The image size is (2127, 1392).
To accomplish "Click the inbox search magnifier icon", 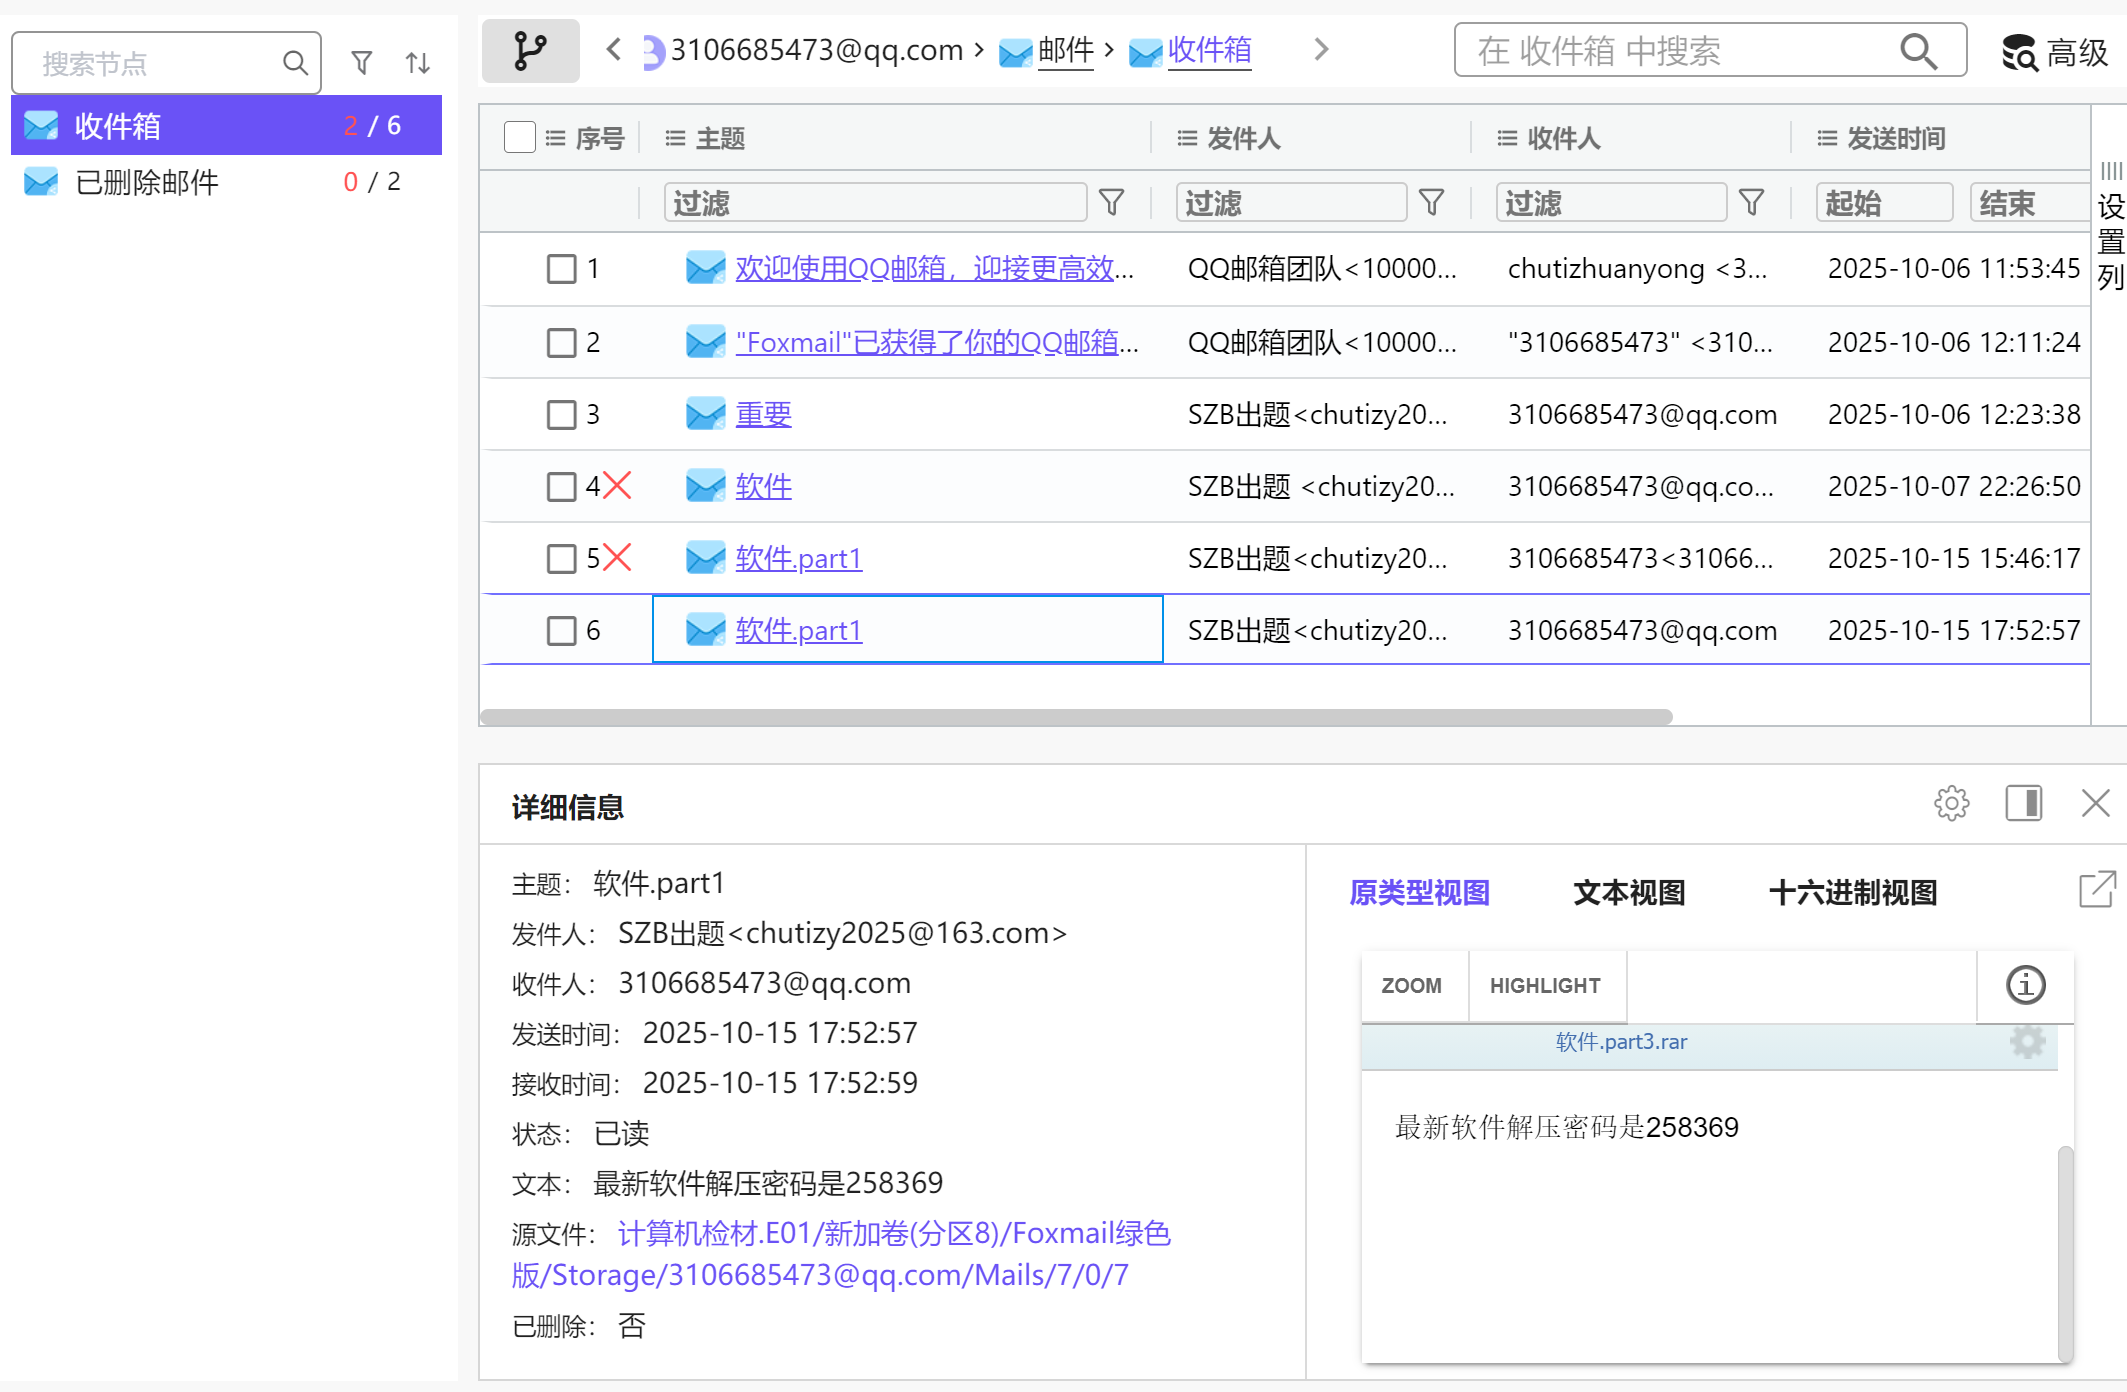I will point(1918,50).
